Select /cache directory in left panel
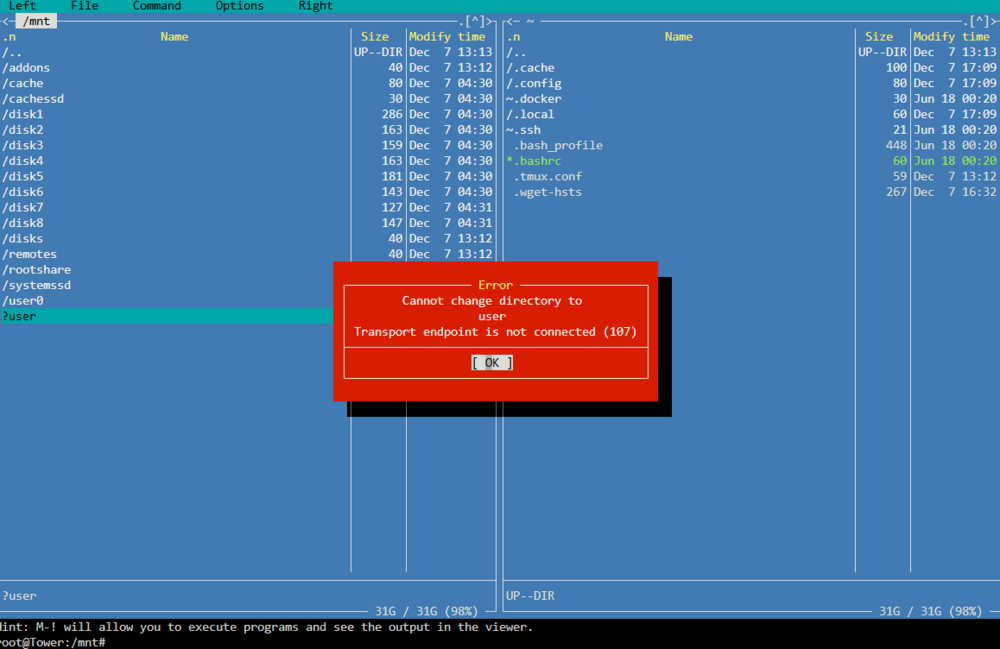The width and height of the screenshot is (1000, 649). pos(247,83)
